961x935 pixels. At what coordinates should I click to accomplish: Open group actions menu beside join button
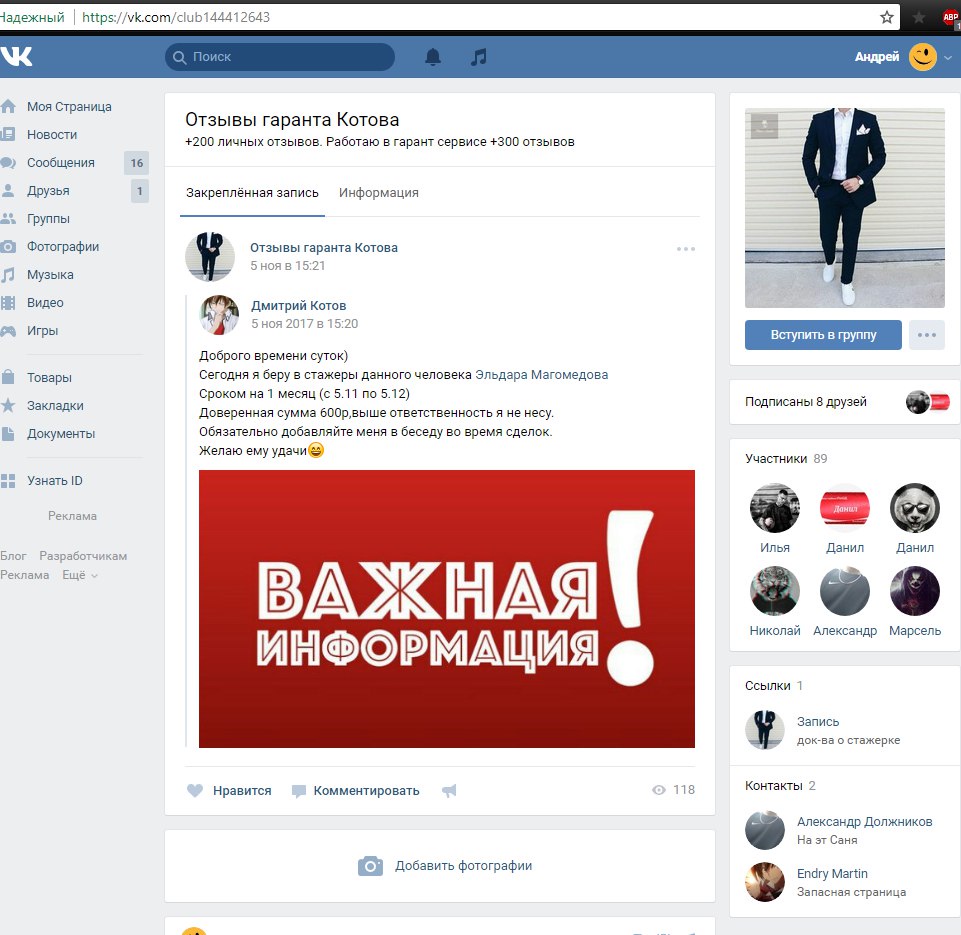coord(926,335)
